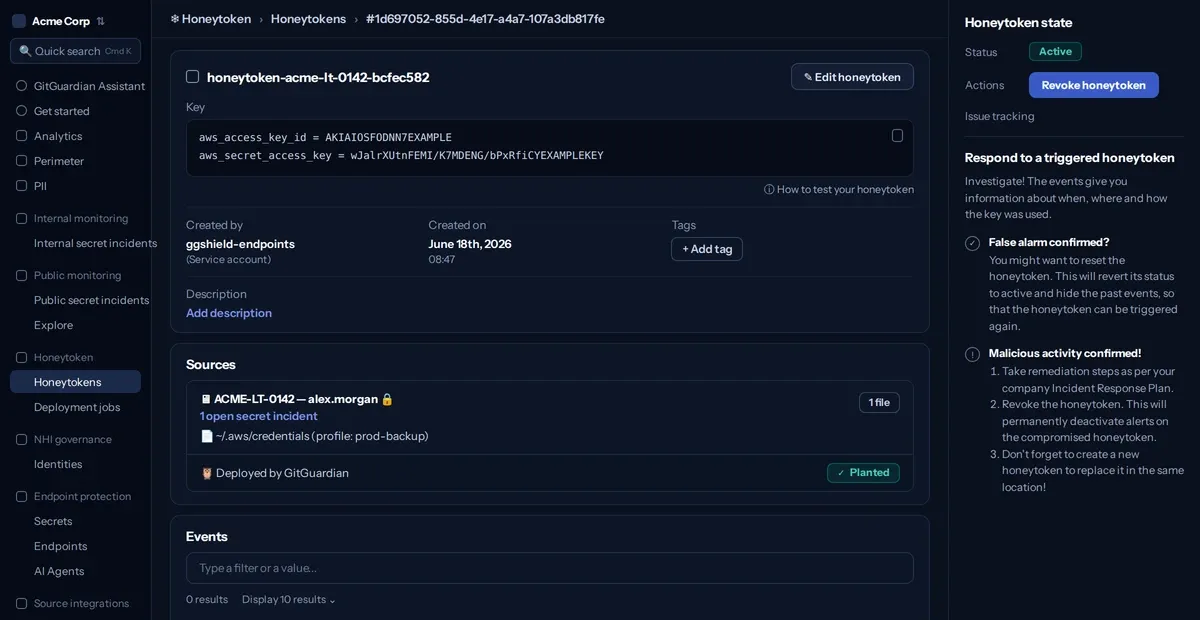
Task: Click the Analytics sidebar icon
Action: (x=22, y=136)
